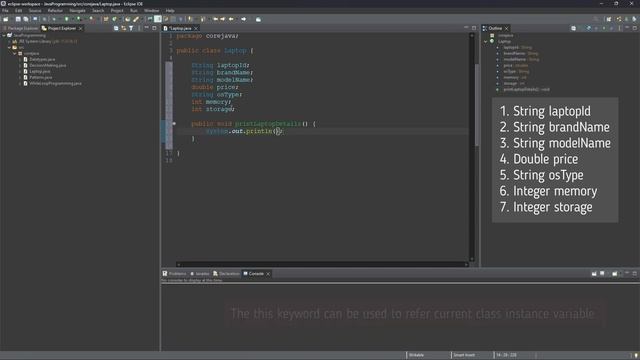Collapse the JavaProgramming project node

[4, 36]
